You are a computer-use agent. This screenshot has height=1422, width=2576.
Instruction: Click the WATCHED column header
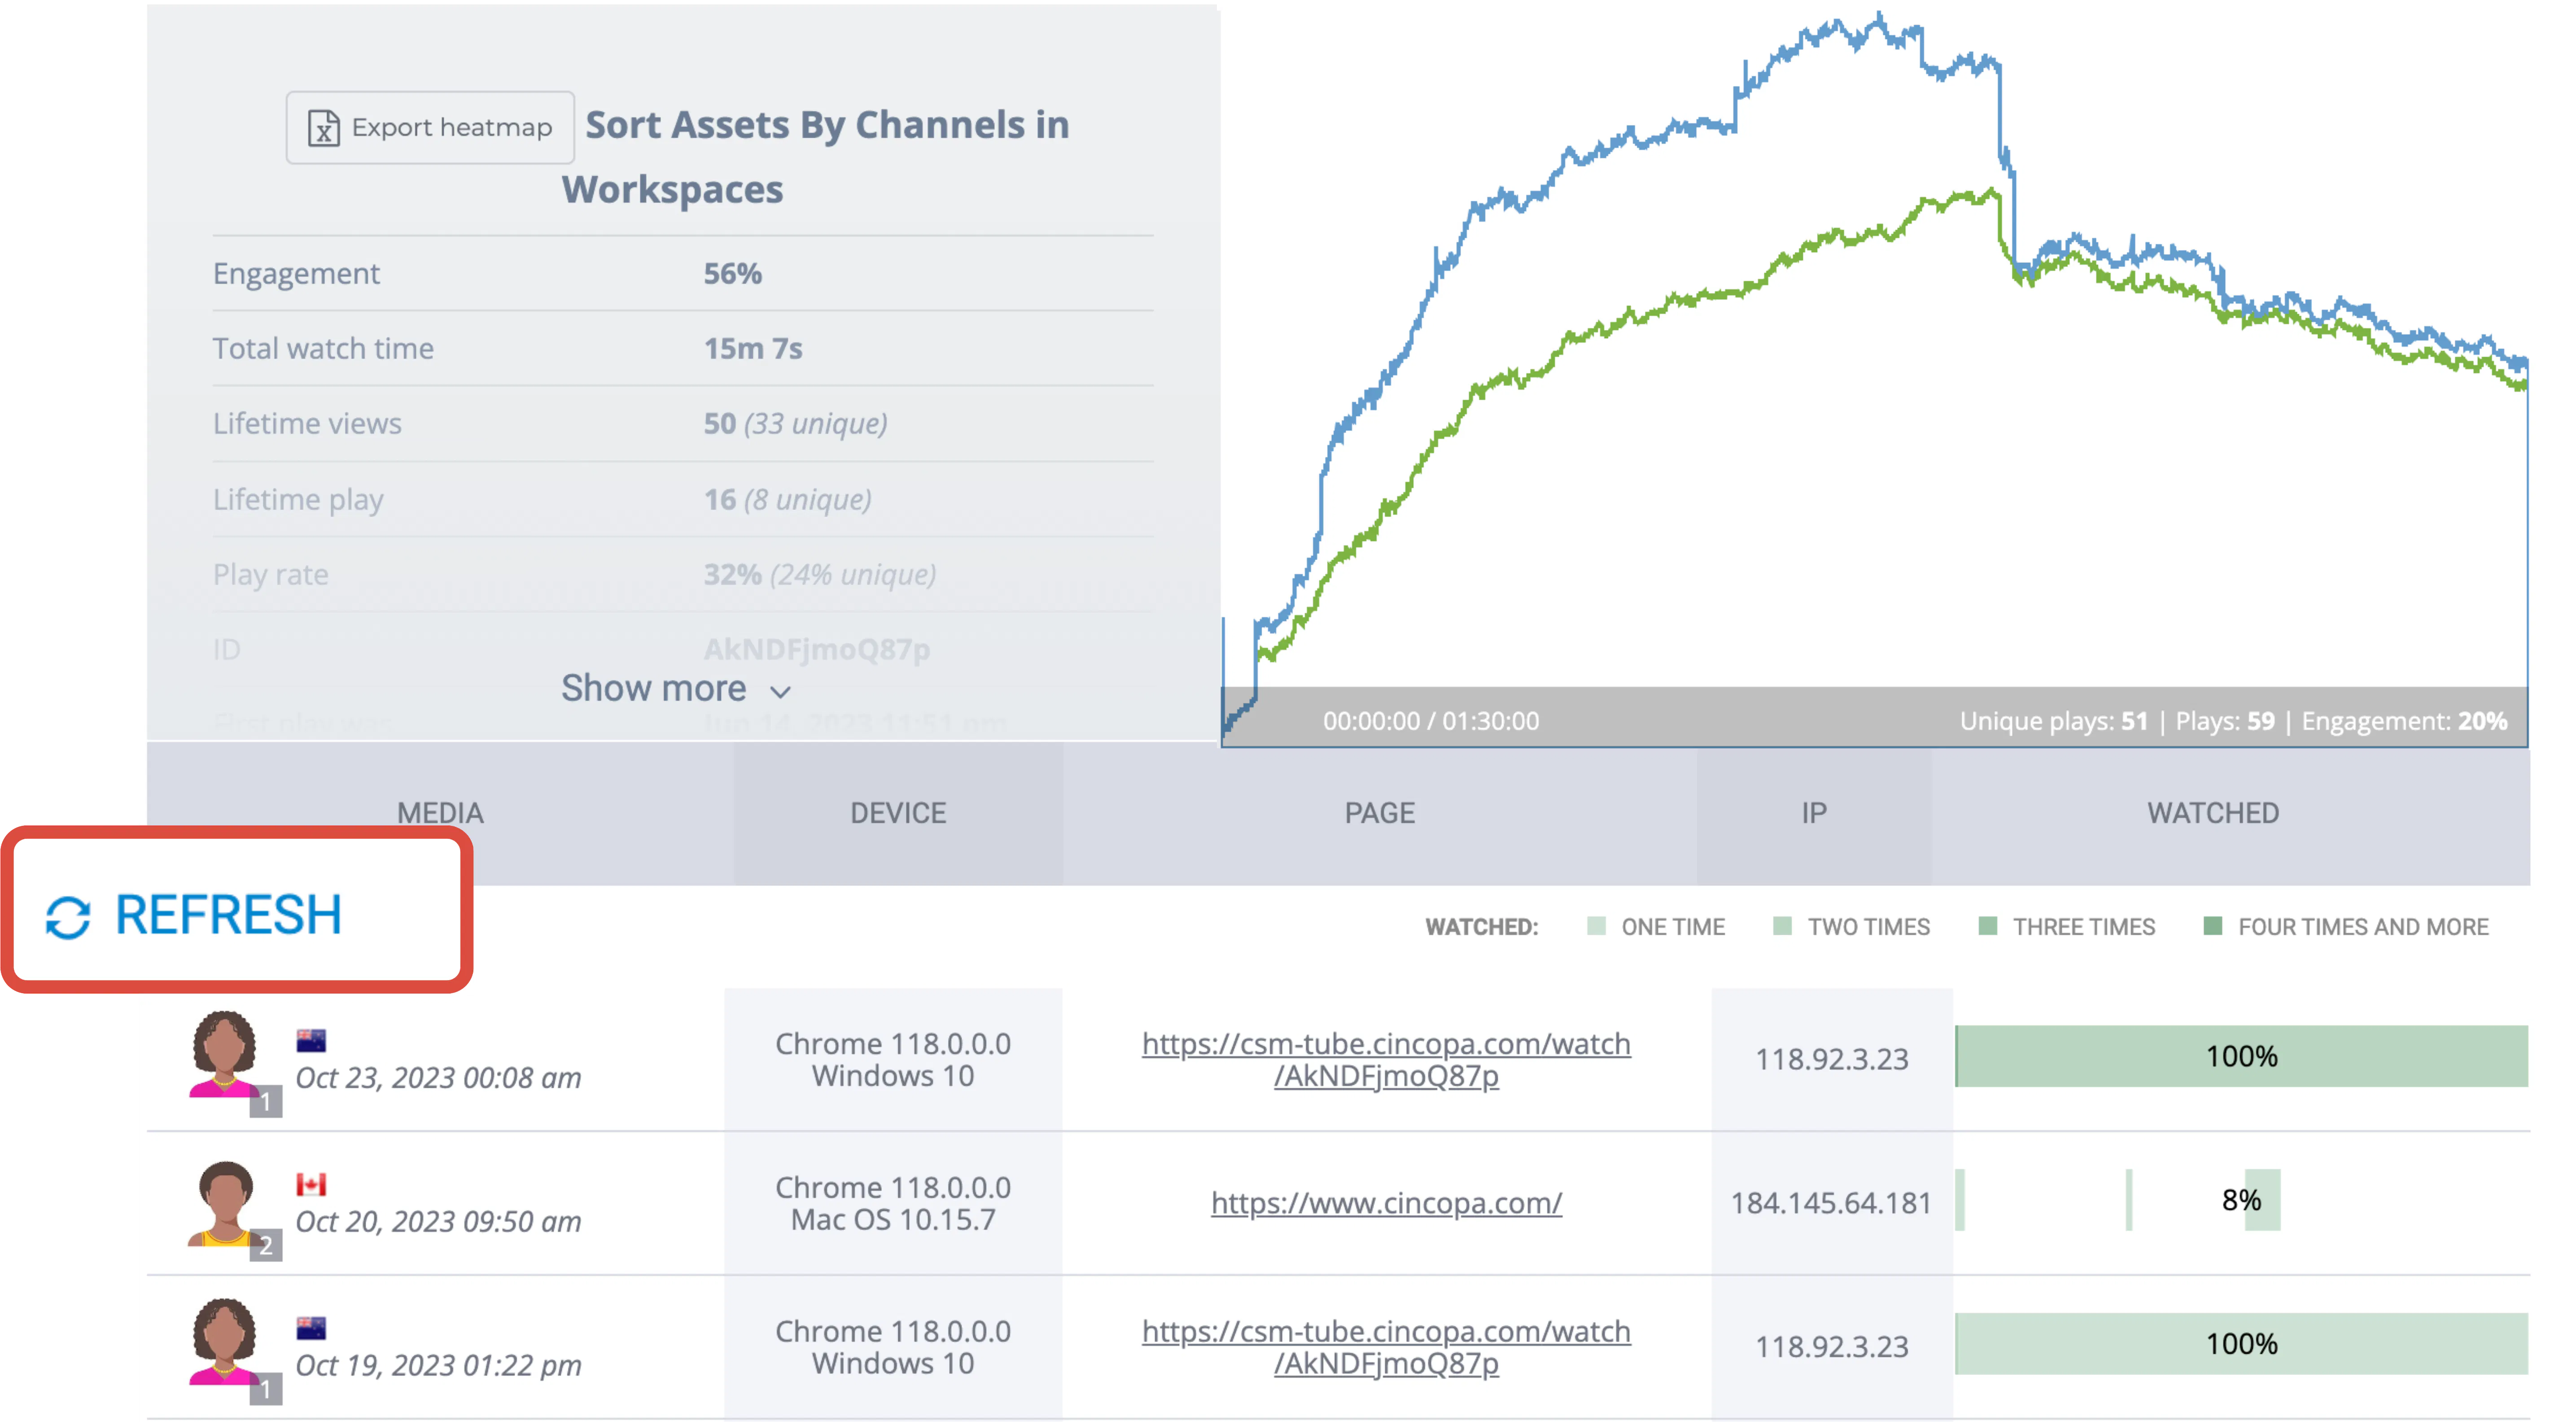(2212, 812)
